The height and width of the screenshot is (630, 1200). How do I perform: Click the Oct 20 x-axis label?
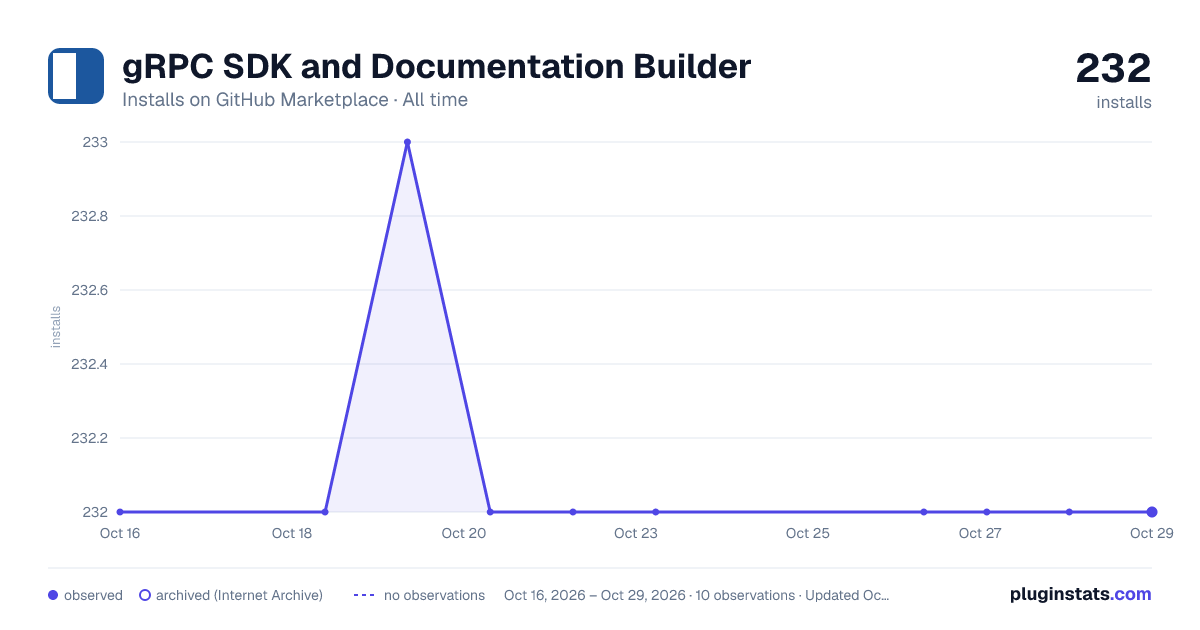tap(464, 533)
